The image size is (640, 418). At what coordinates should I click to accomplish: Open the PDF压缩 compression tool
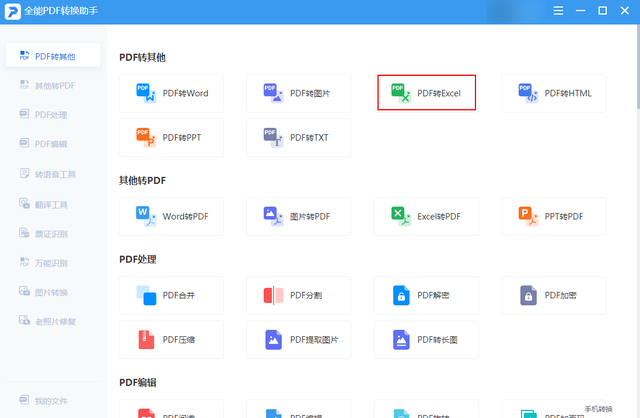171,340
